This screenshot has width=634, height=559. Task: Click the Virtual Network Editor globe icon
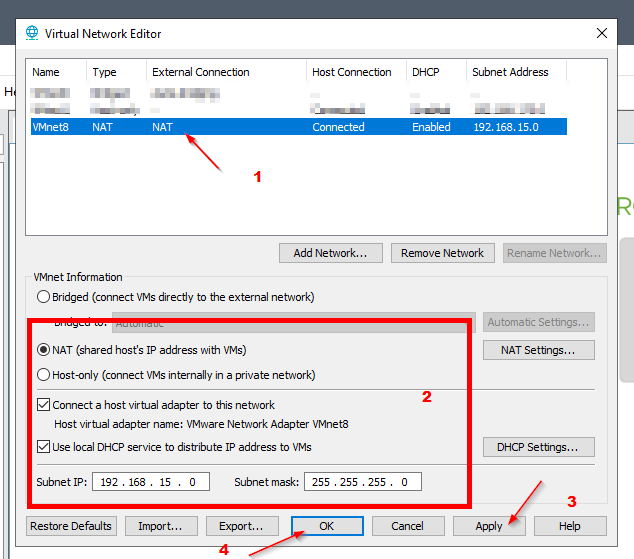(32, 33)
